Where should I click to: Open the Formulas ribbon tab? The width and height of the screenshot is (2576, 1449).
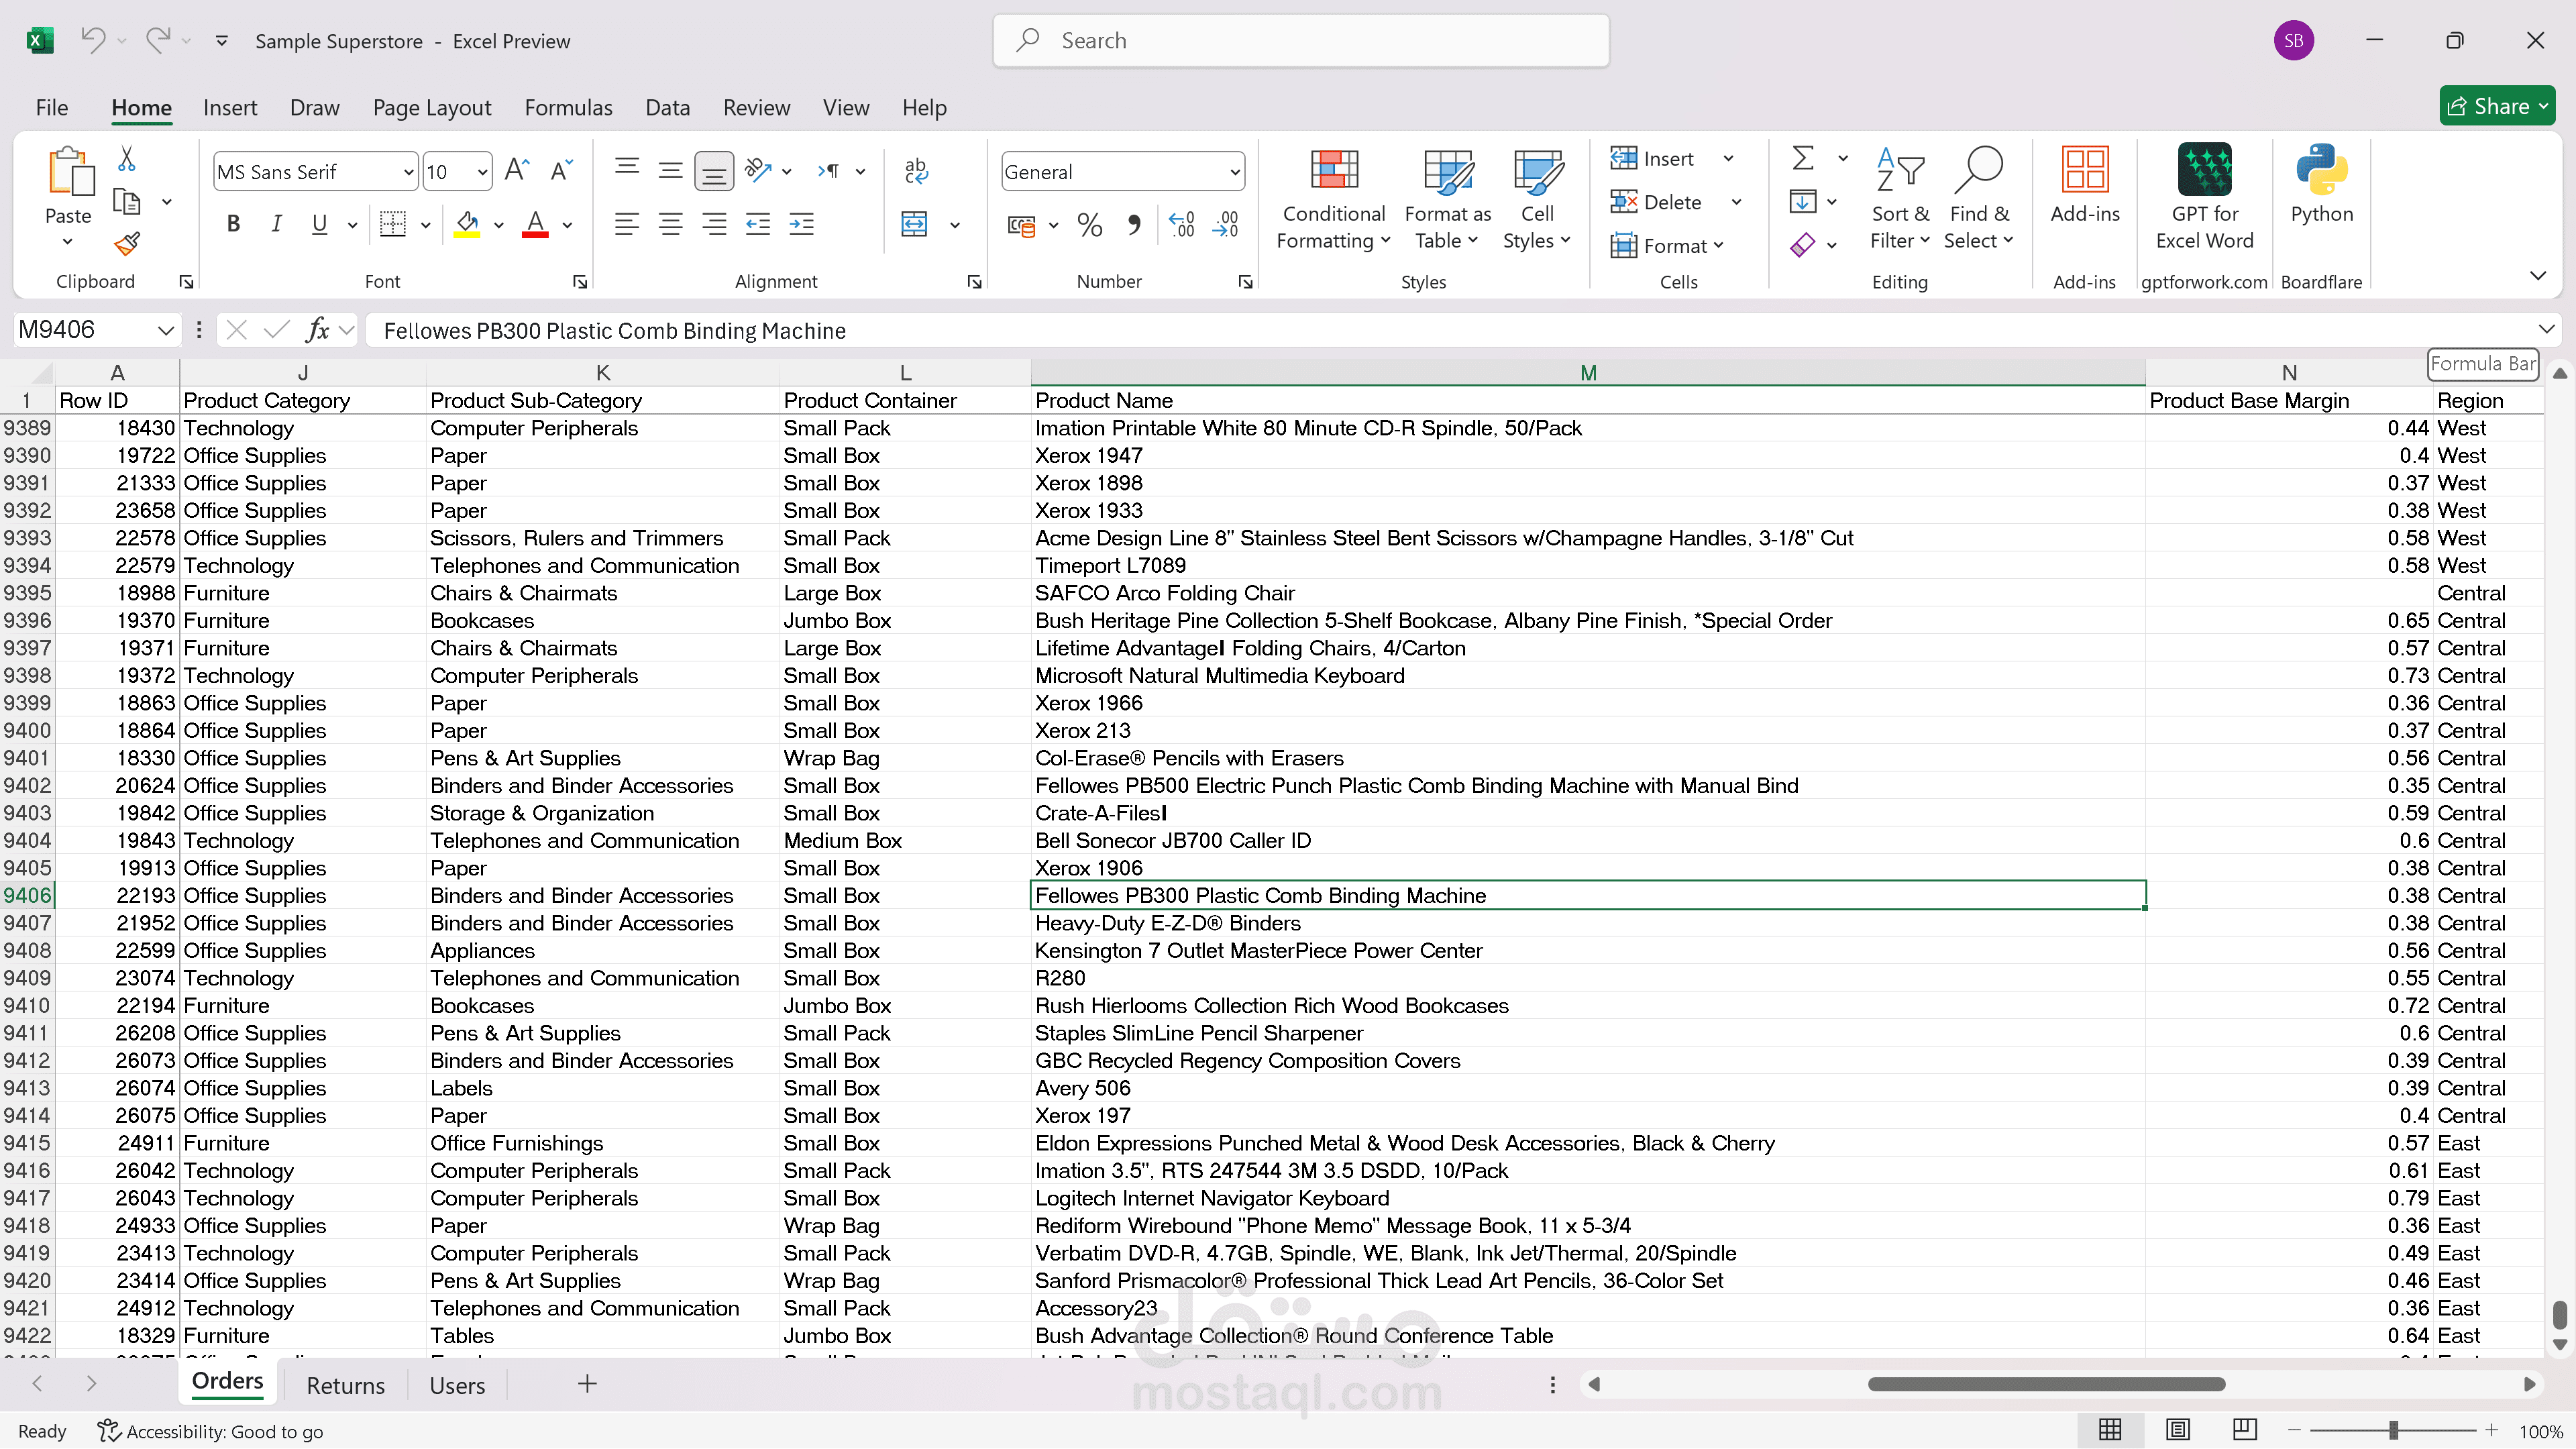[568, 107]
